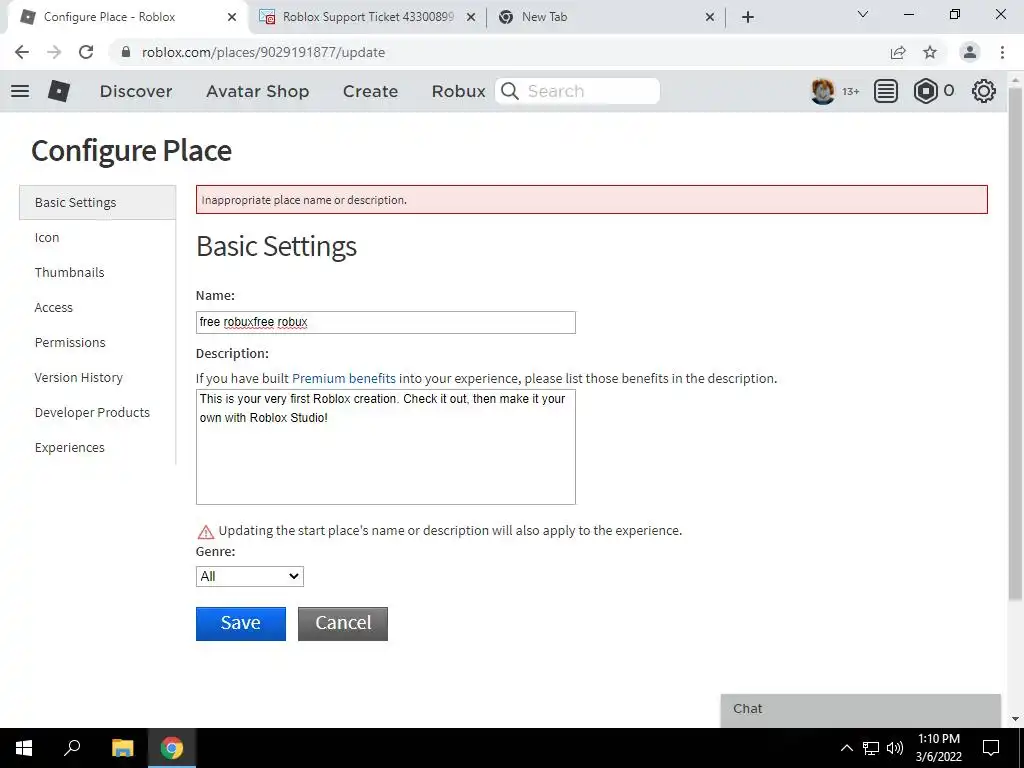Share this page icon
Screen dimensions: 1024x768
(898, 52)
